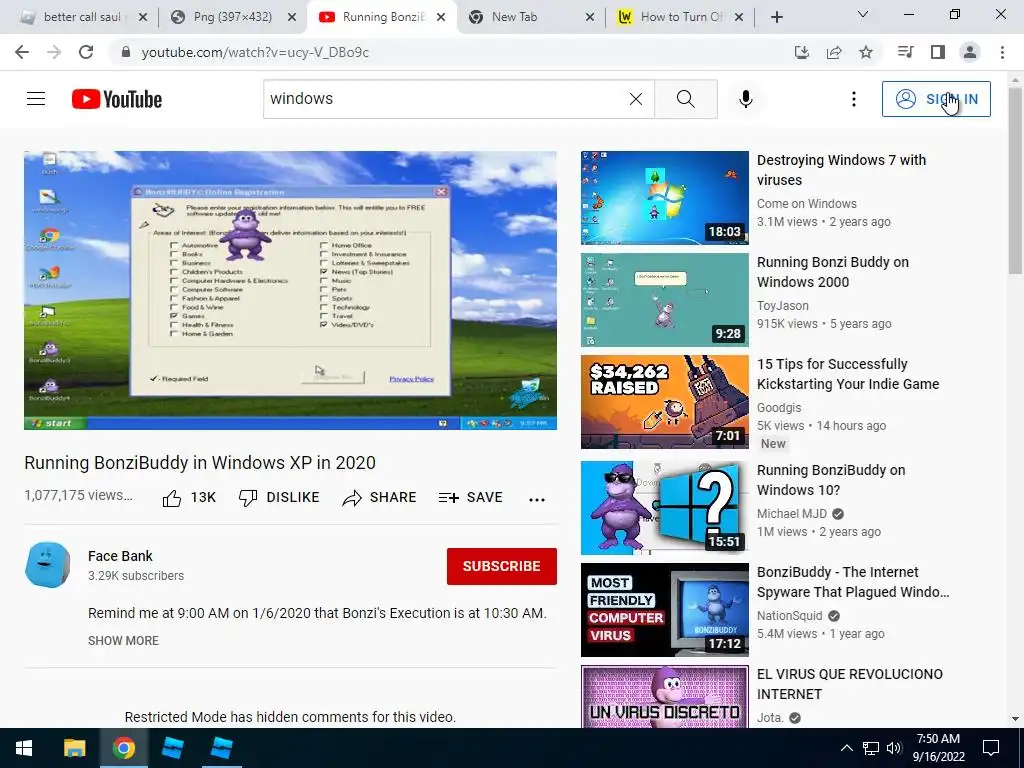Go back with browser back arrow
The image size is (1024, 768).
click(22, 52)
